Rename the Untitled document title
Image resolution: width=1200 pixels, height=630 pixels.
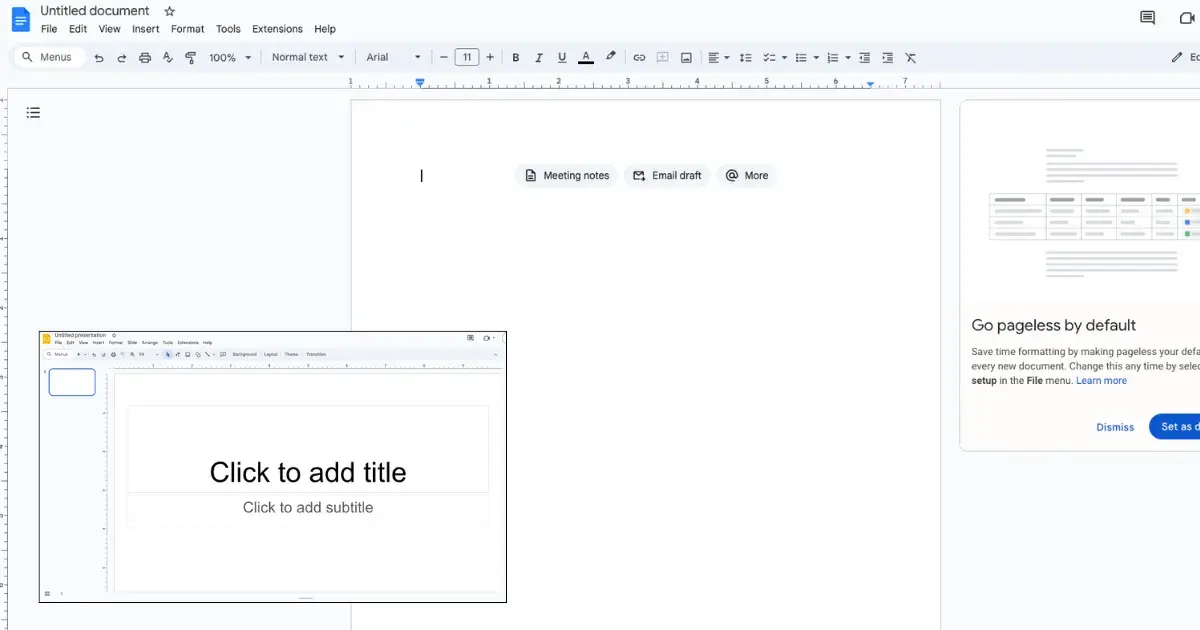(95, 11)
